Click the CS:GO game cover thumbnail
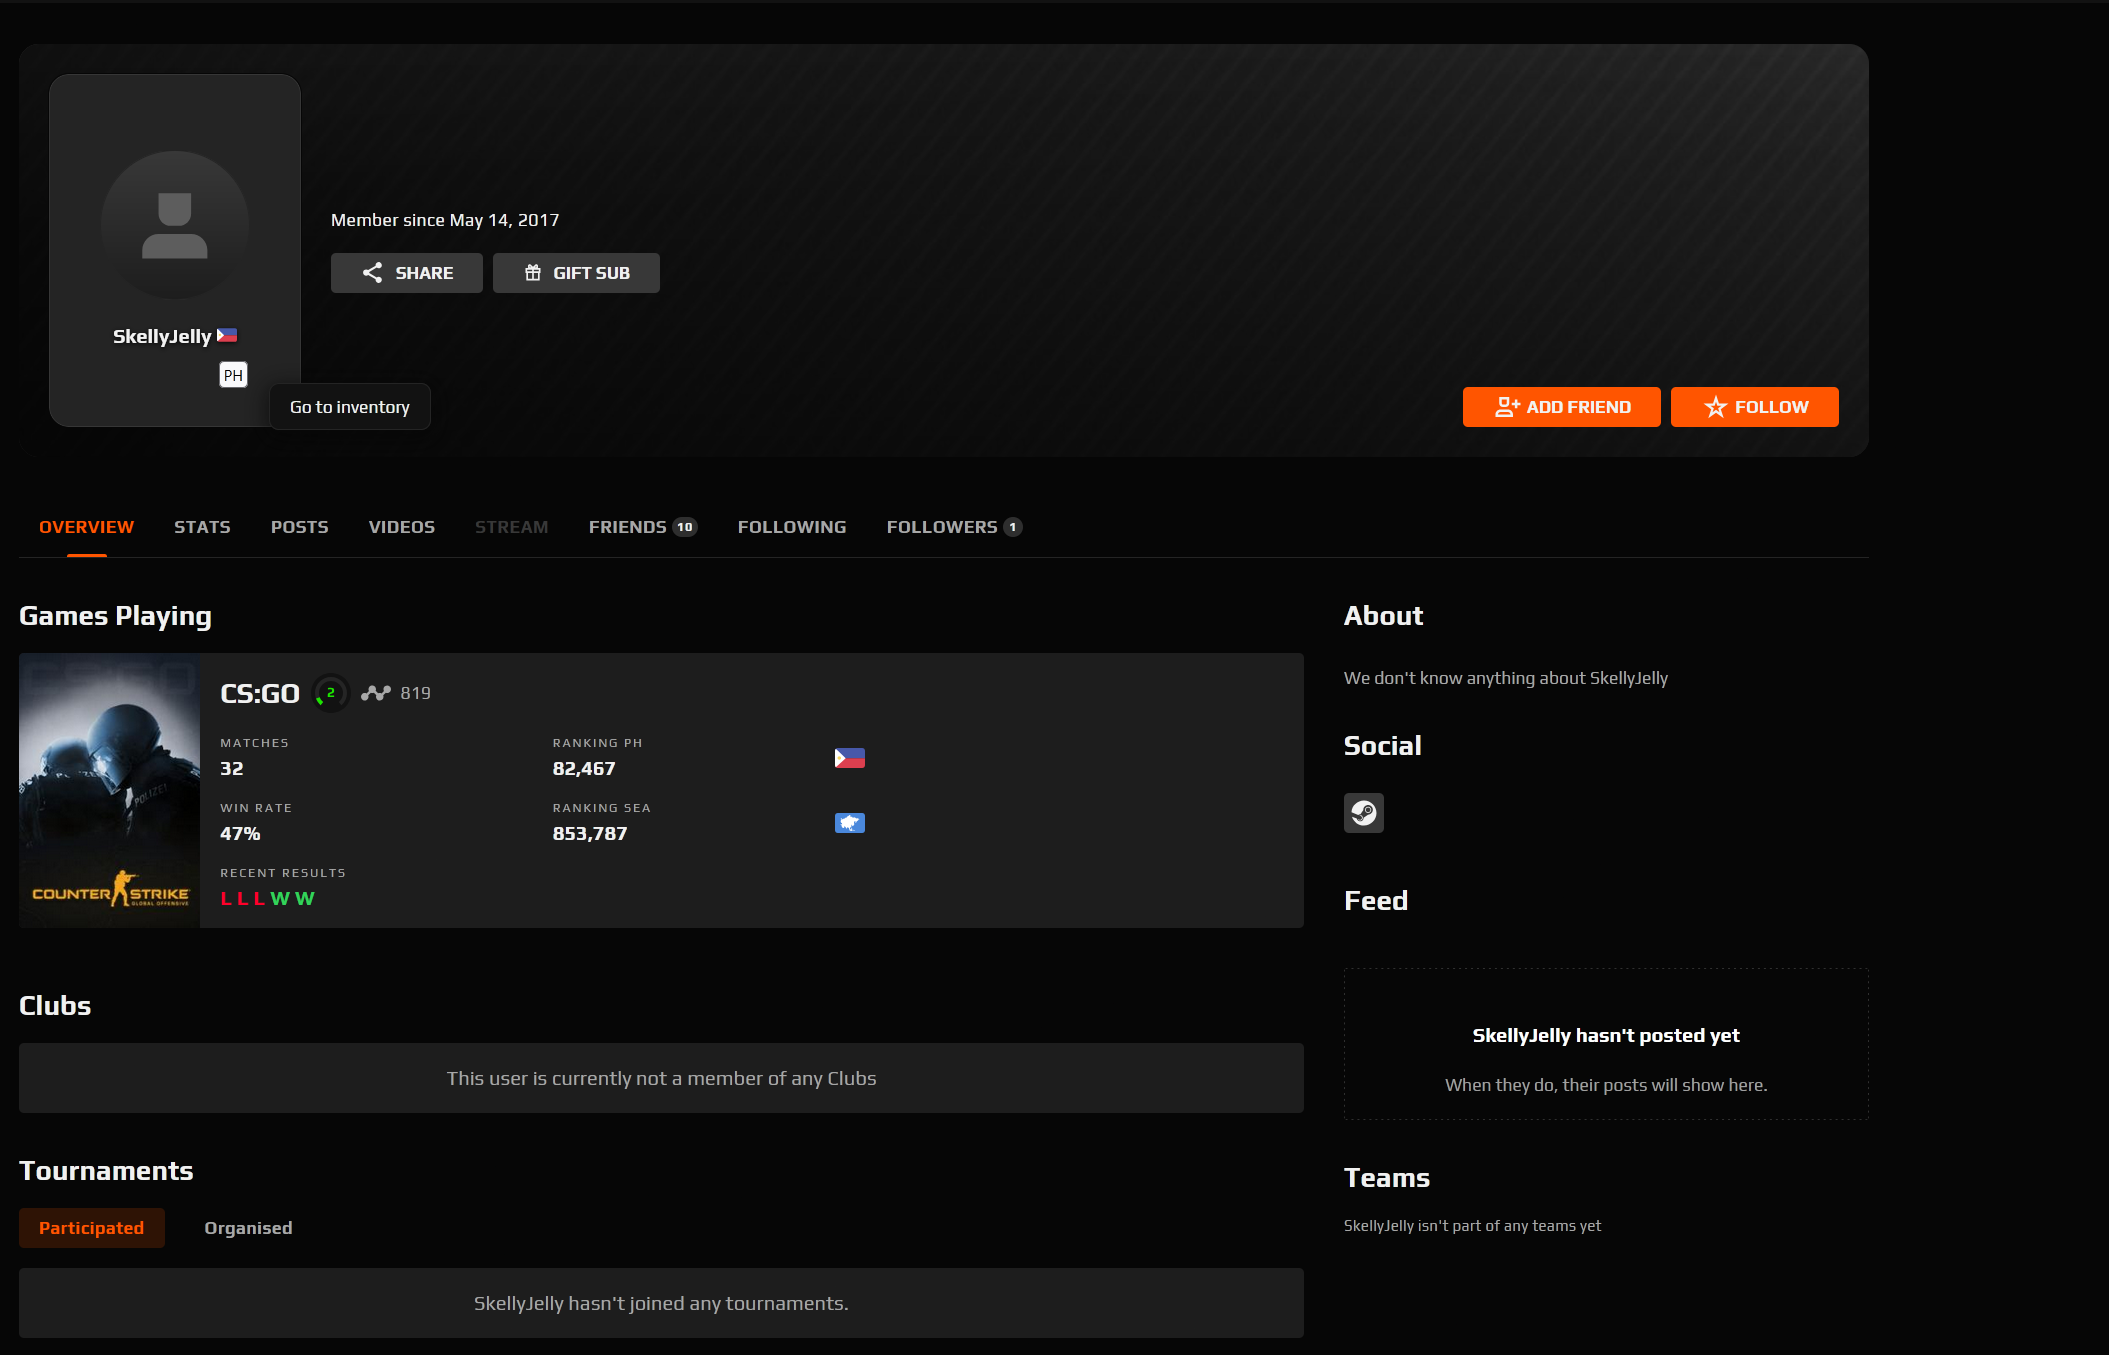 coord(110,791)
